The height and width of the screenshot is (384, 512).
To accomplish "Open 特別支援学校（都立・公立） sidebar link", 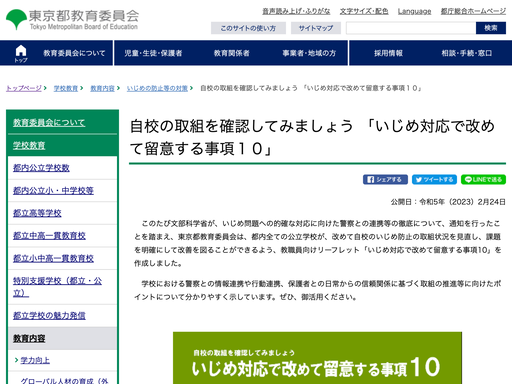I will click(x=57, y=287).
